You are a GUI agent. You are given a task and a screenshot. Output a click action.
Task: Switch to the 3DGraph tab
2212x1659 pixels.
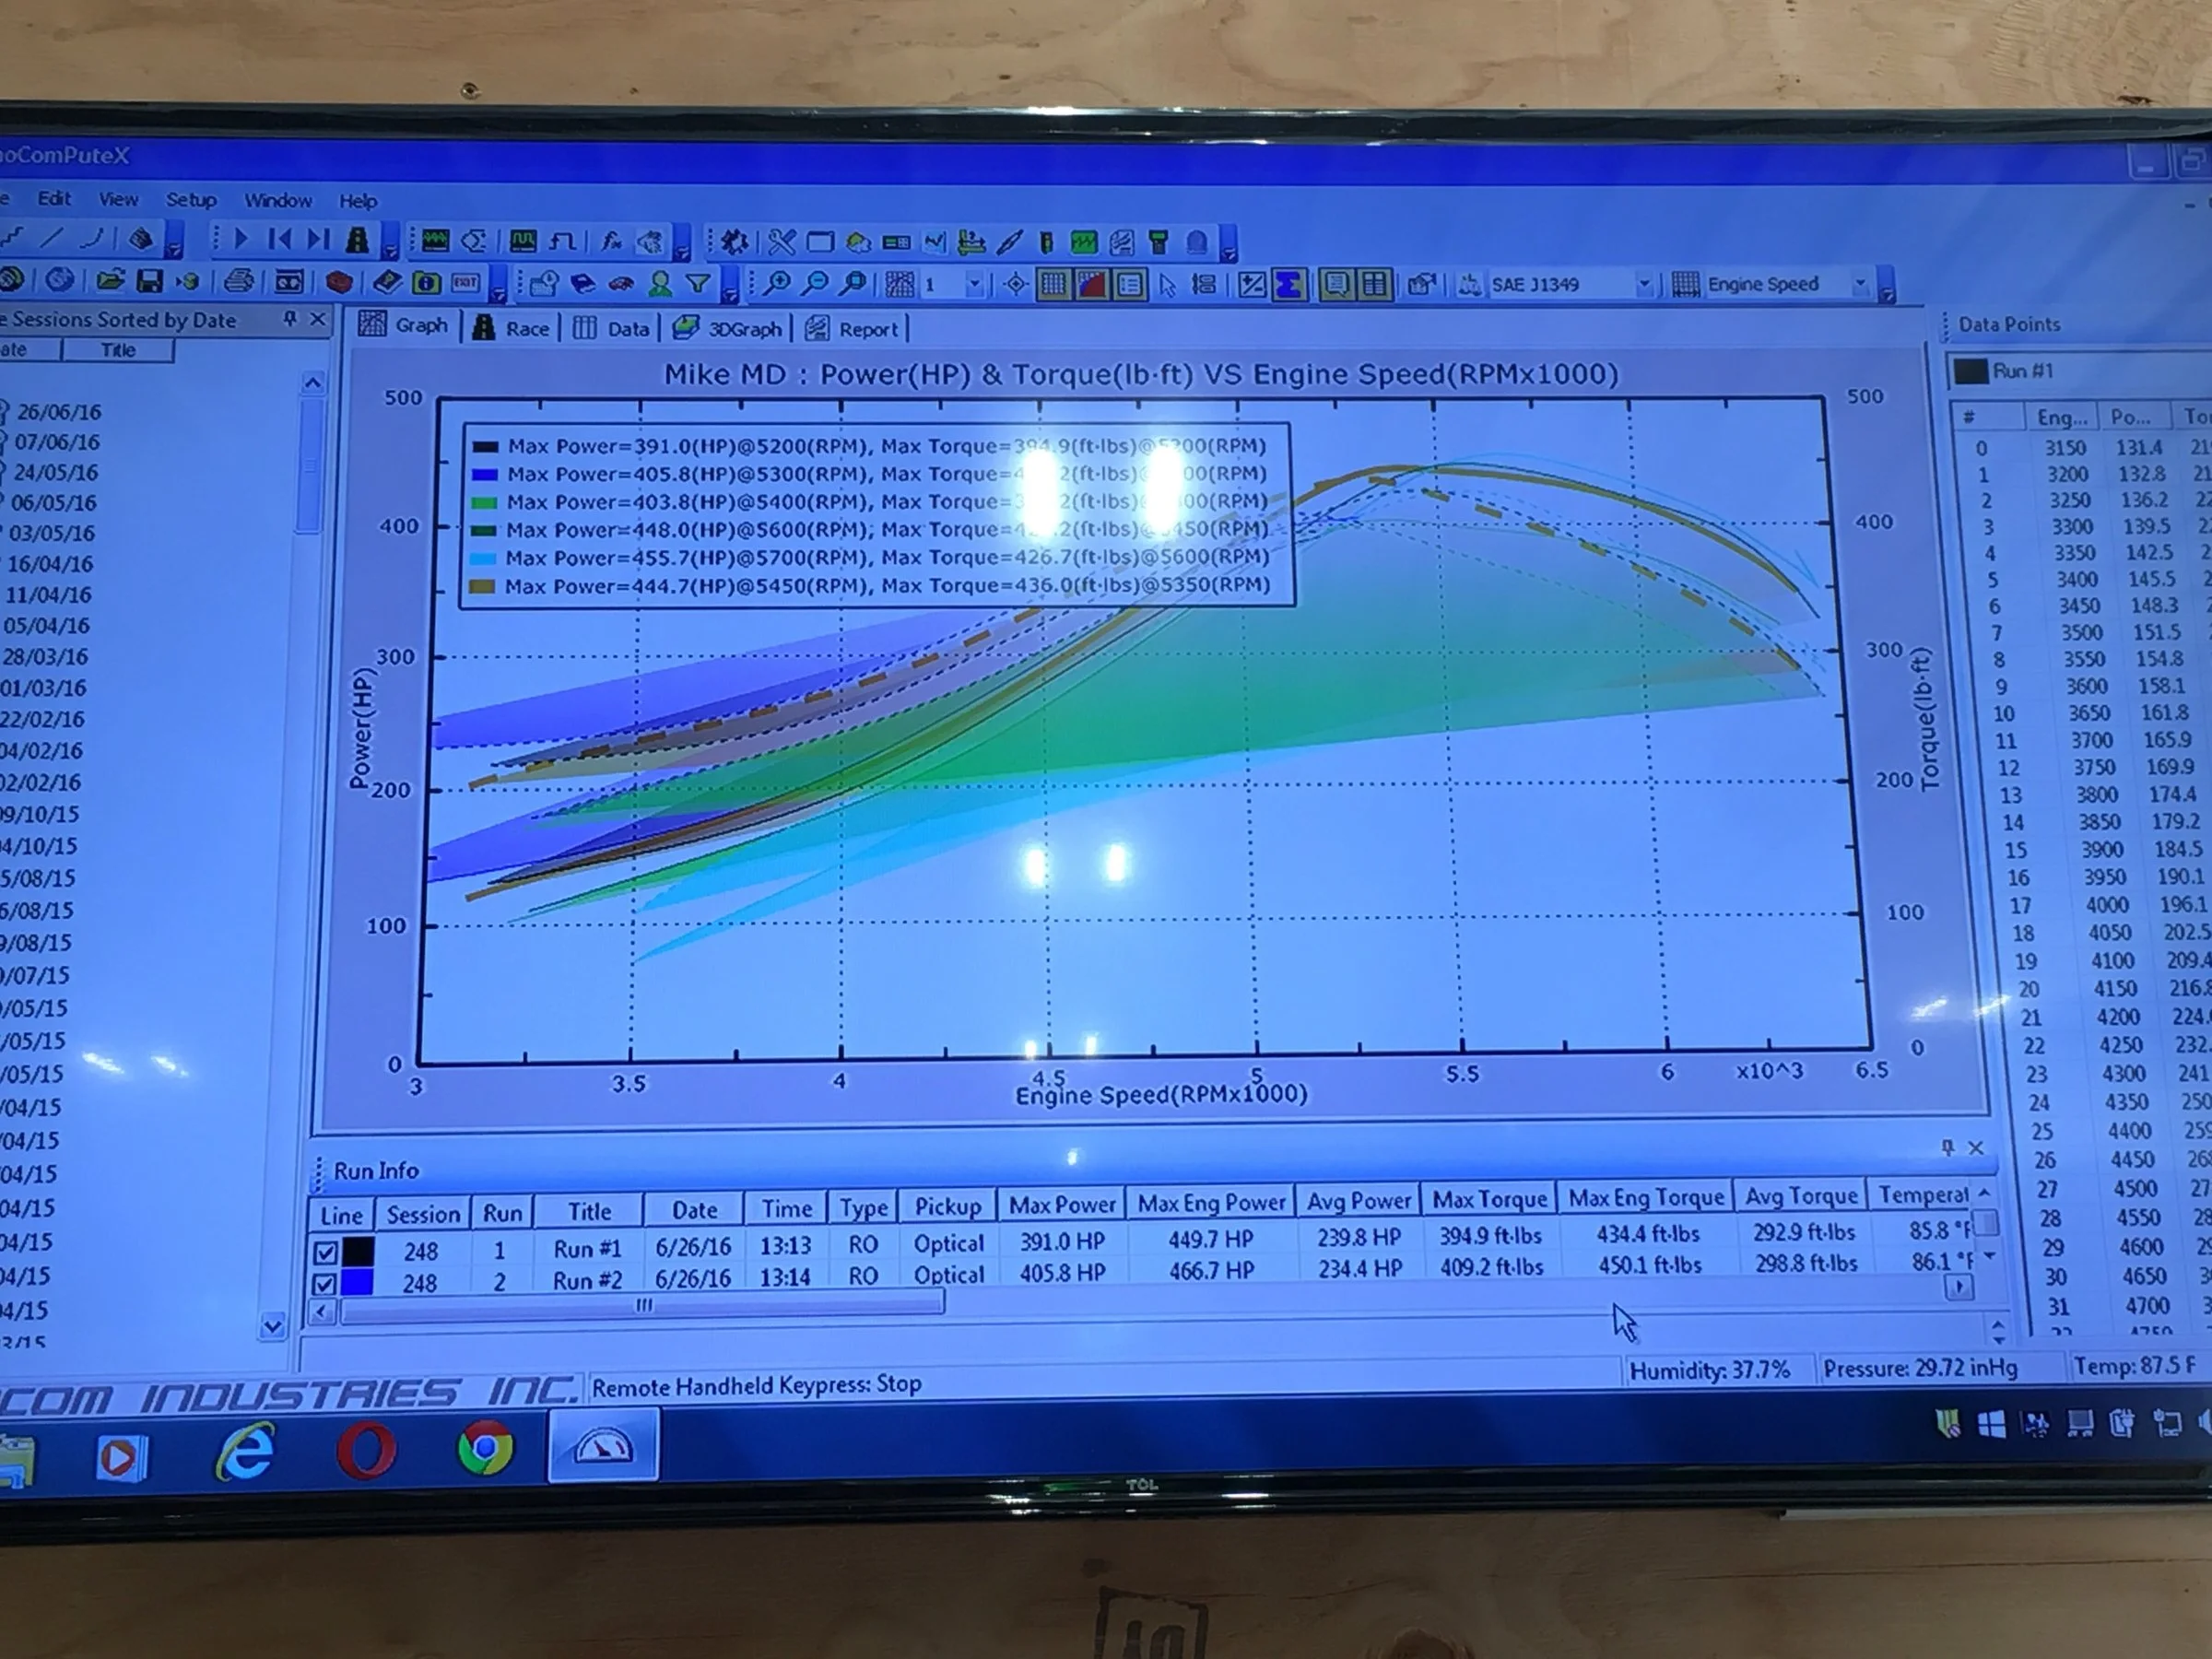[x=728, y=328]
